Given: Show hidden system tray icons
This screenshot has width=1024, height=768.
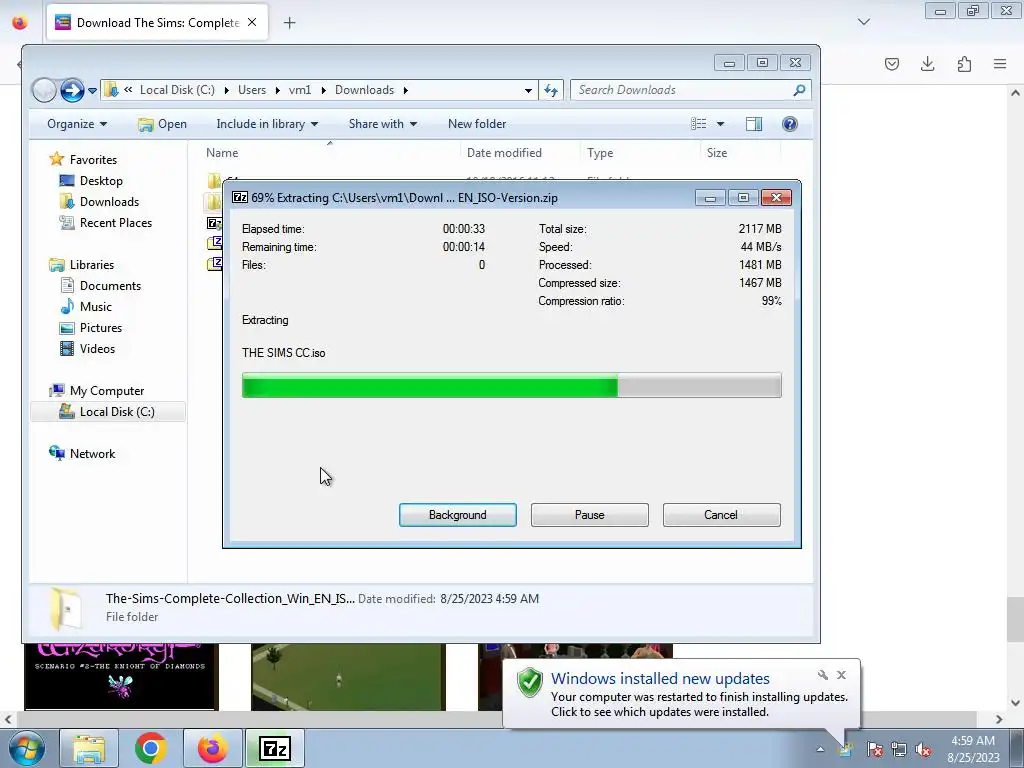Looking at the screenshot, I should (x=820, y=749).
